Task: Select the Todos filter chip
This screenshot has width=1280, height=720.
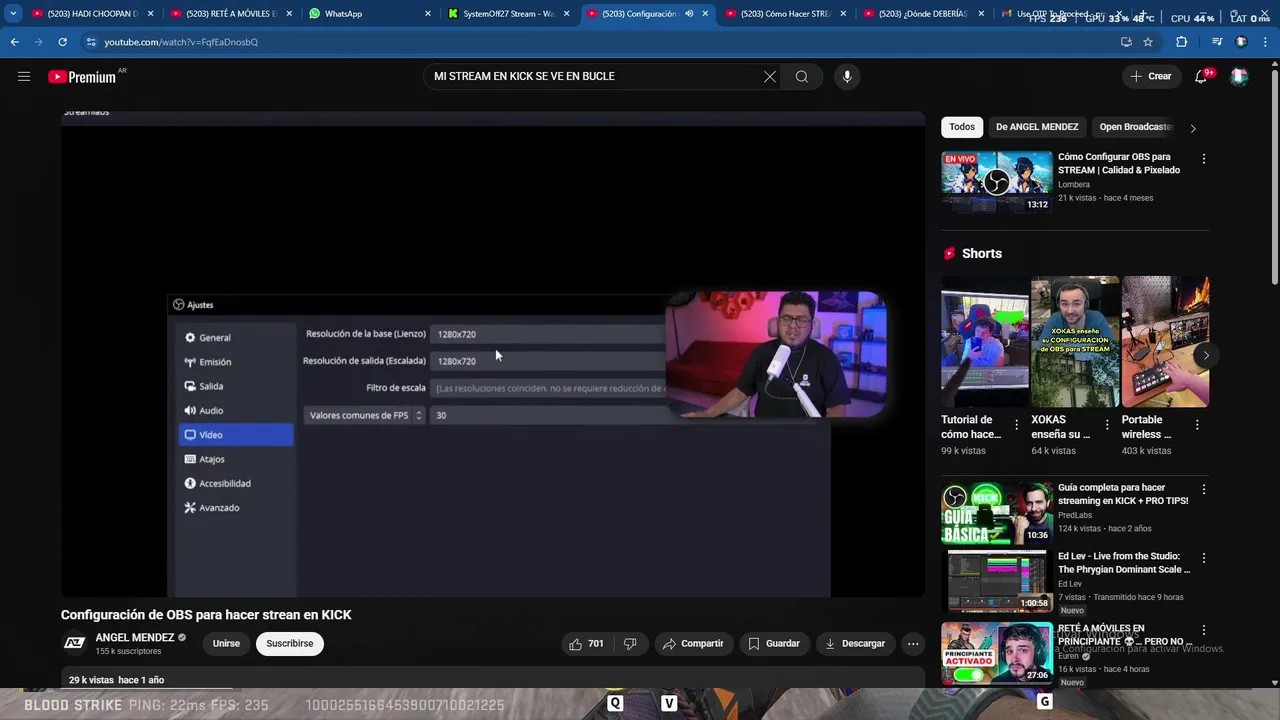Action: tap(962, 127)
